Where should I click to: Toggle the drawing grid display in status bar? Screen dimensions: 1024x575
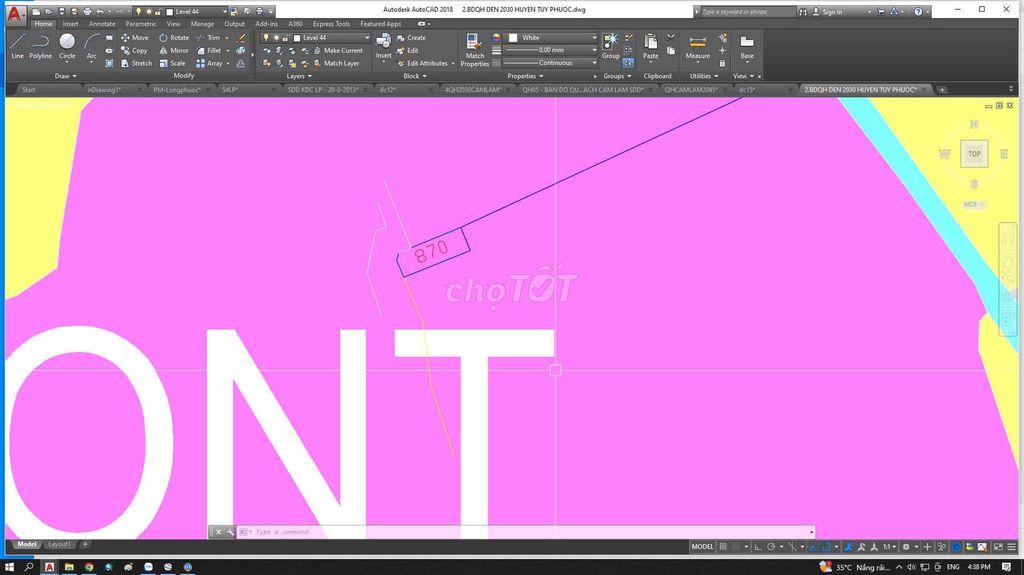724,547
